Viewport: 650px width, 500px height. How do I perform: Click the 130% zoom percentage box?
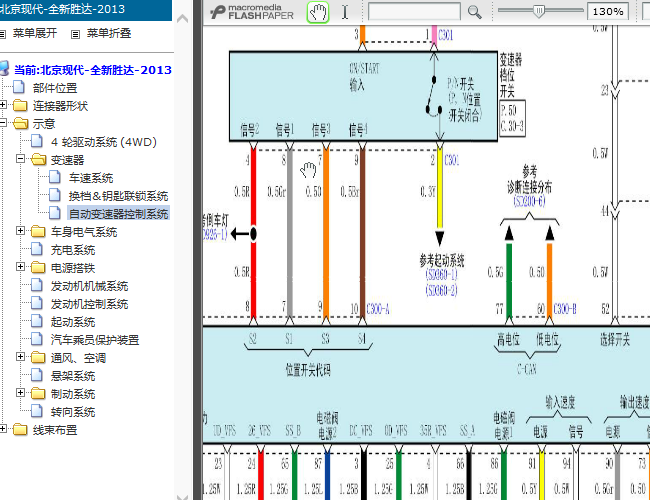click(608, 12)
